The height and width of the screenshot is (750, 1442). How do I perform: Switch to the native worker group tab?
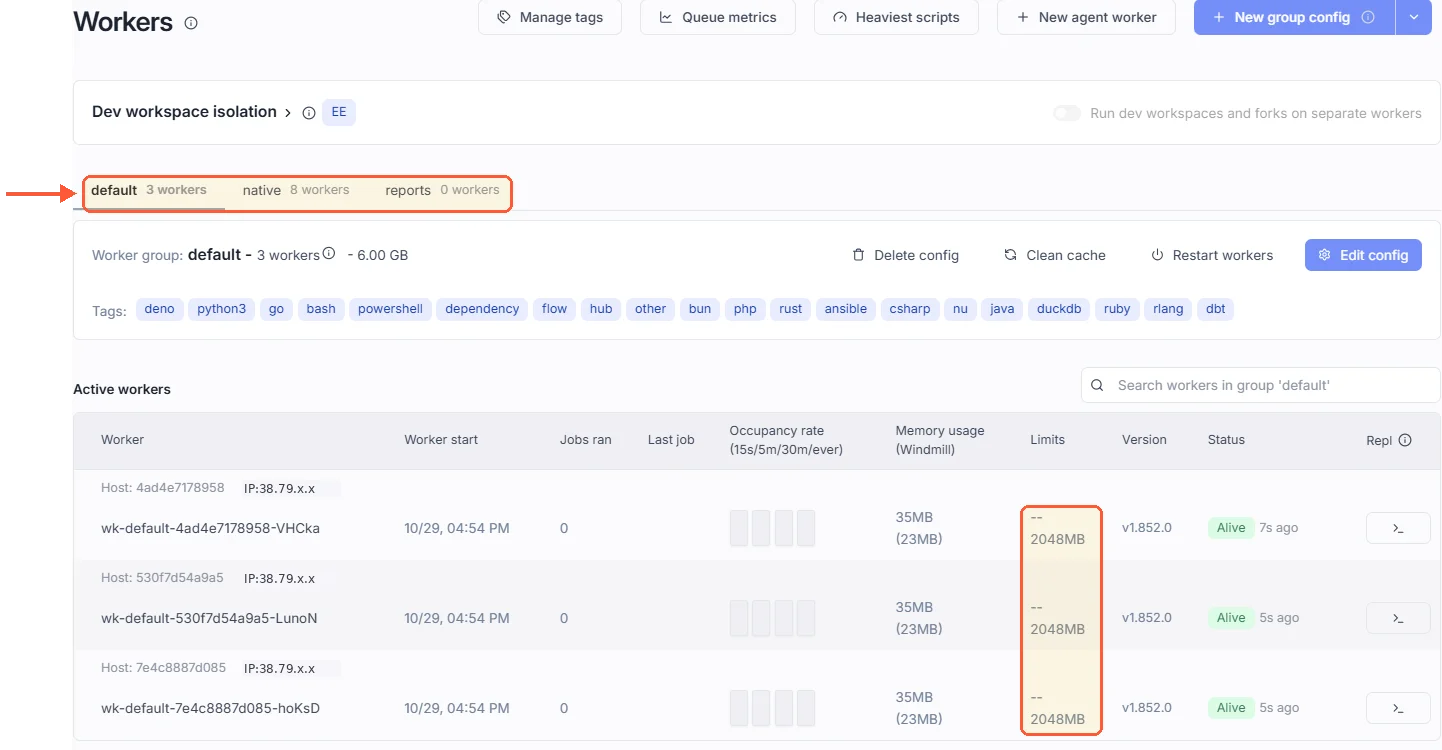pyautogui.click(x=296, y=190)
